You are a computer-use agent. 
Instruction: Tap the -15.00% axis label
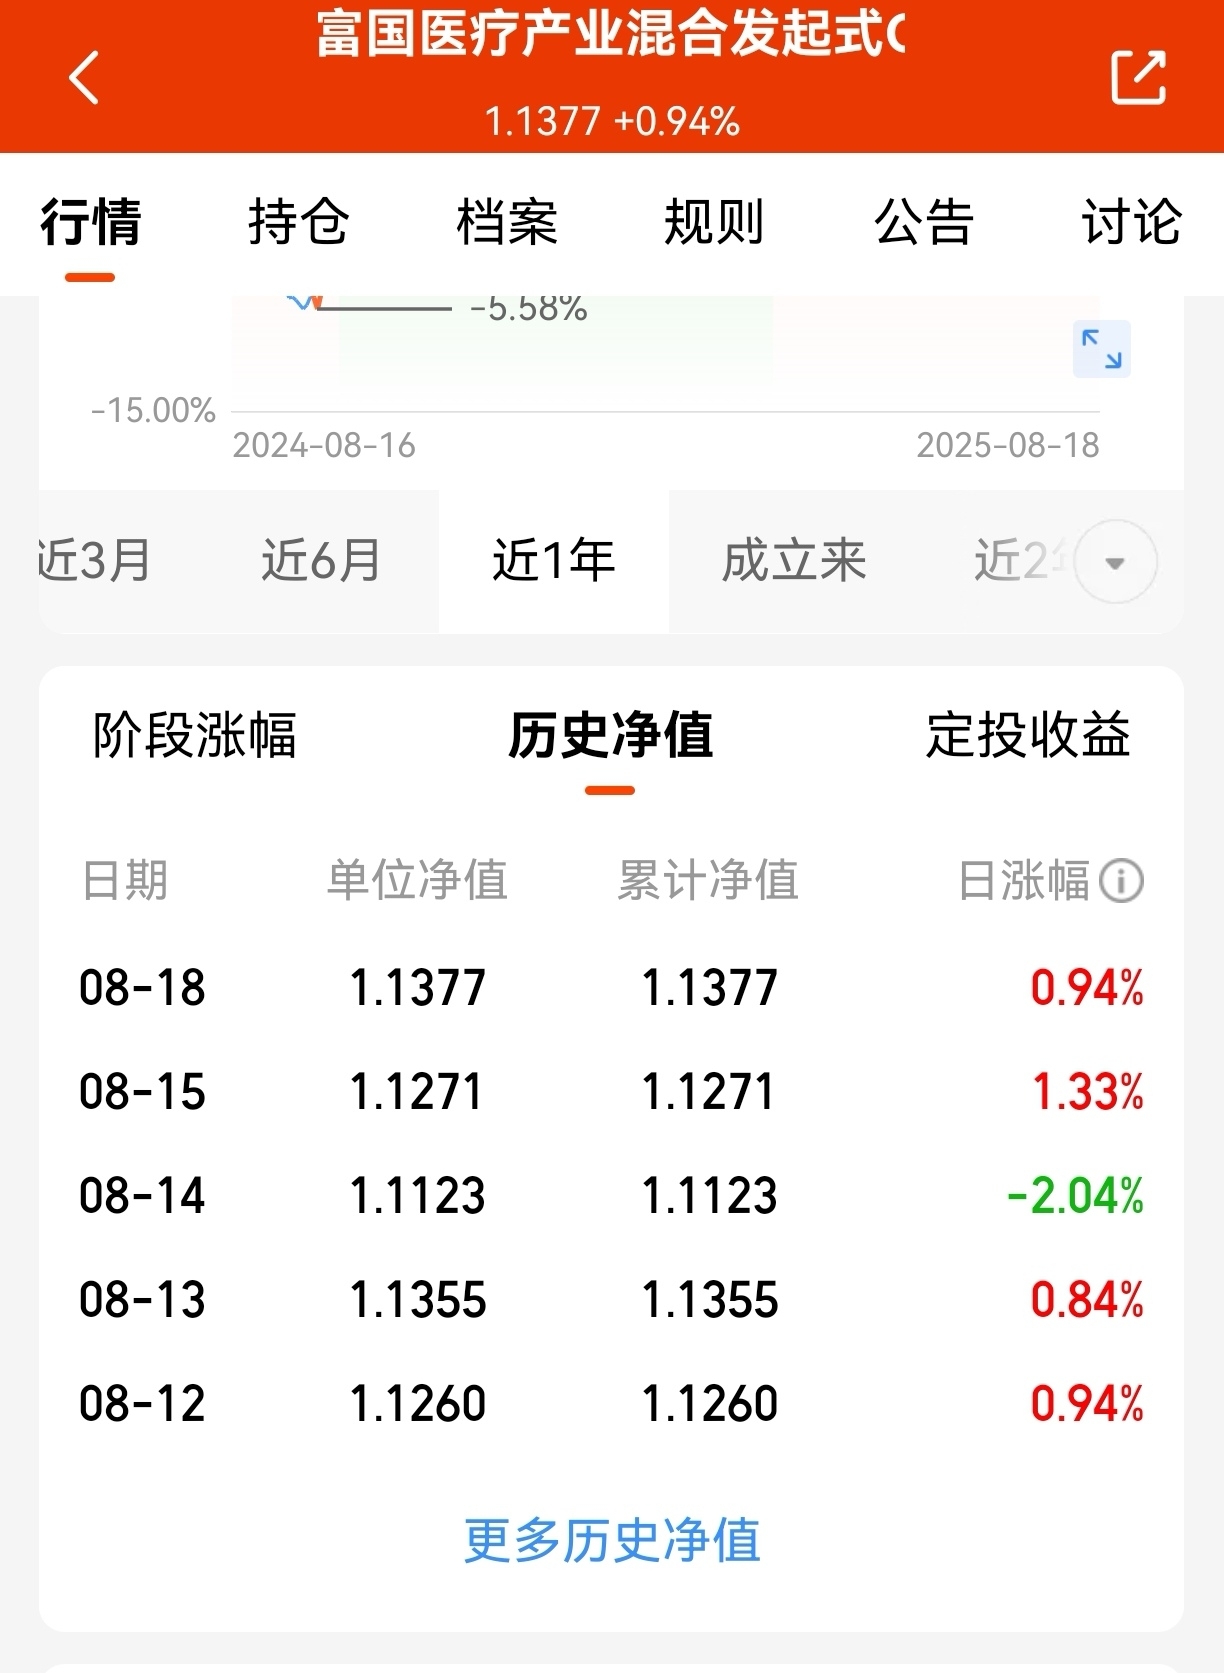[153, 410]
